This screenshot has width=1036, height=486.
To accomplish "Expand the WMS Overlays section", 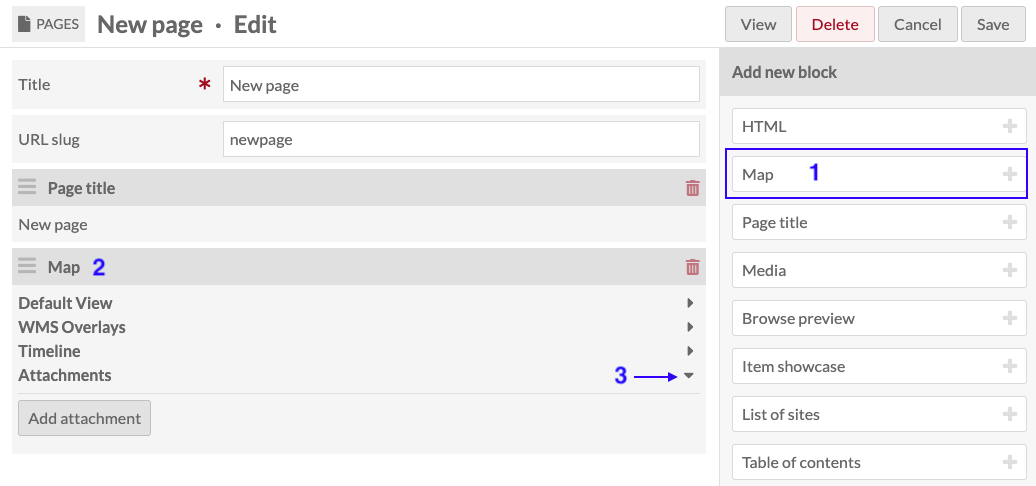I will (690, 327).
